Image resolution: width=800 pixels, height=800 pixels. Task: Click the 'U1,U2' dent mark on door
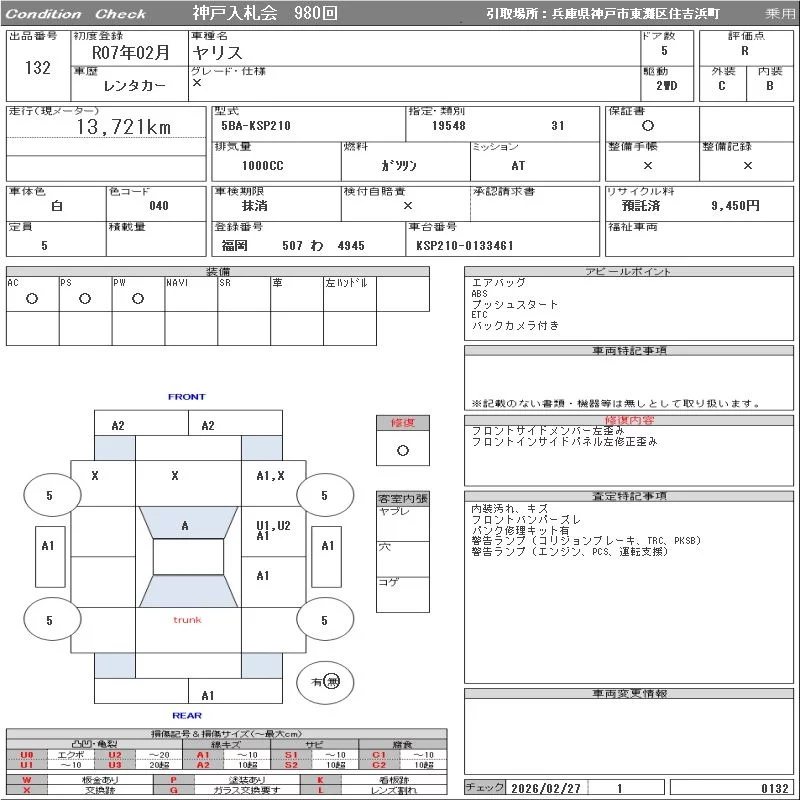pos(273,525)
